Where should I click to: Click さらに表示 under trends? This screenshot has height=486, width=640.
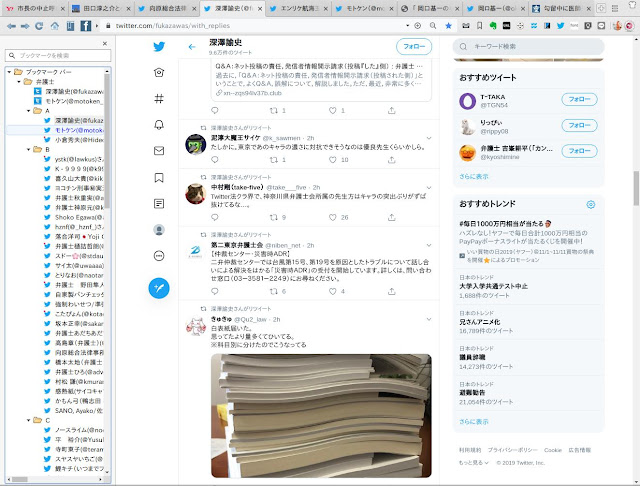[473, 422]
